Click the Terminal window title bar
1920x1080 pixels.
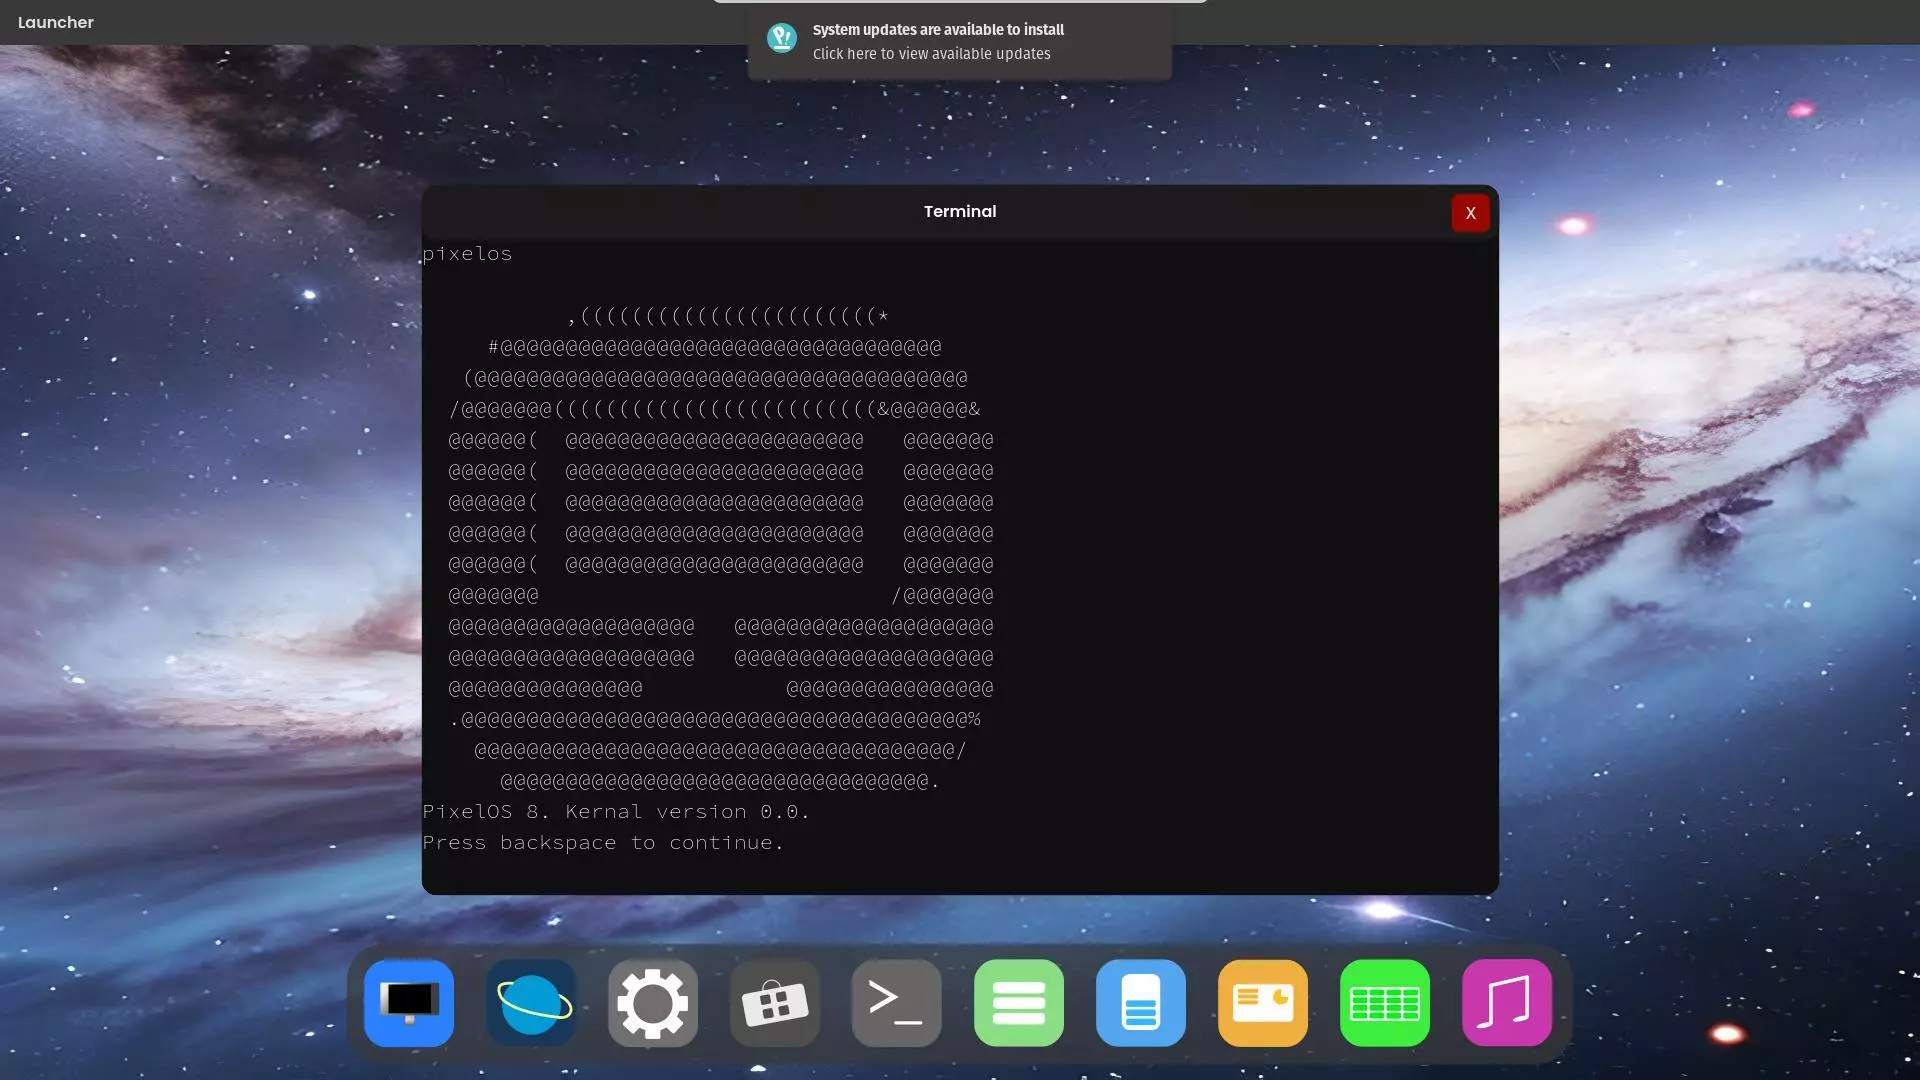click(959, 211)
